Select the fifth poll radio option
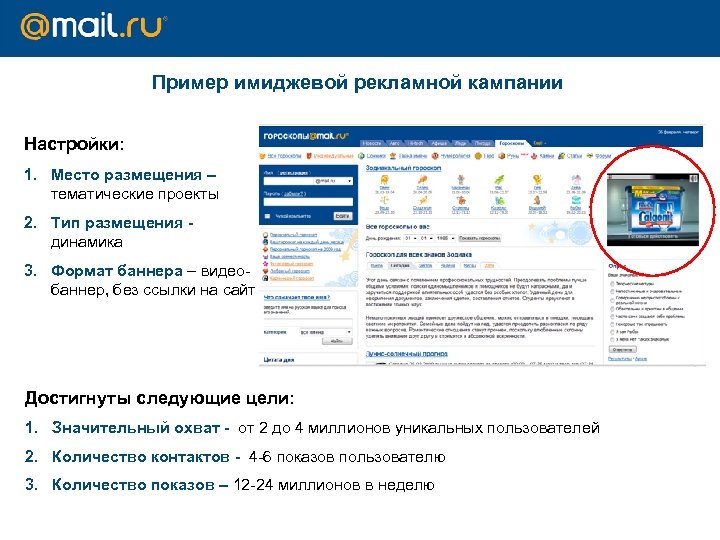The height and width of the screenshot is (540, 720). click(x=612, y=316)
